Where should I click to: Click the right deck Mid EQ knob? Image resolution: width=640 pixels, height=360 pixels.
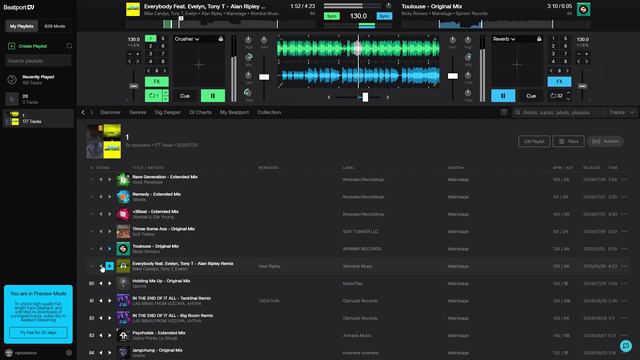click(x=468, y=57)
